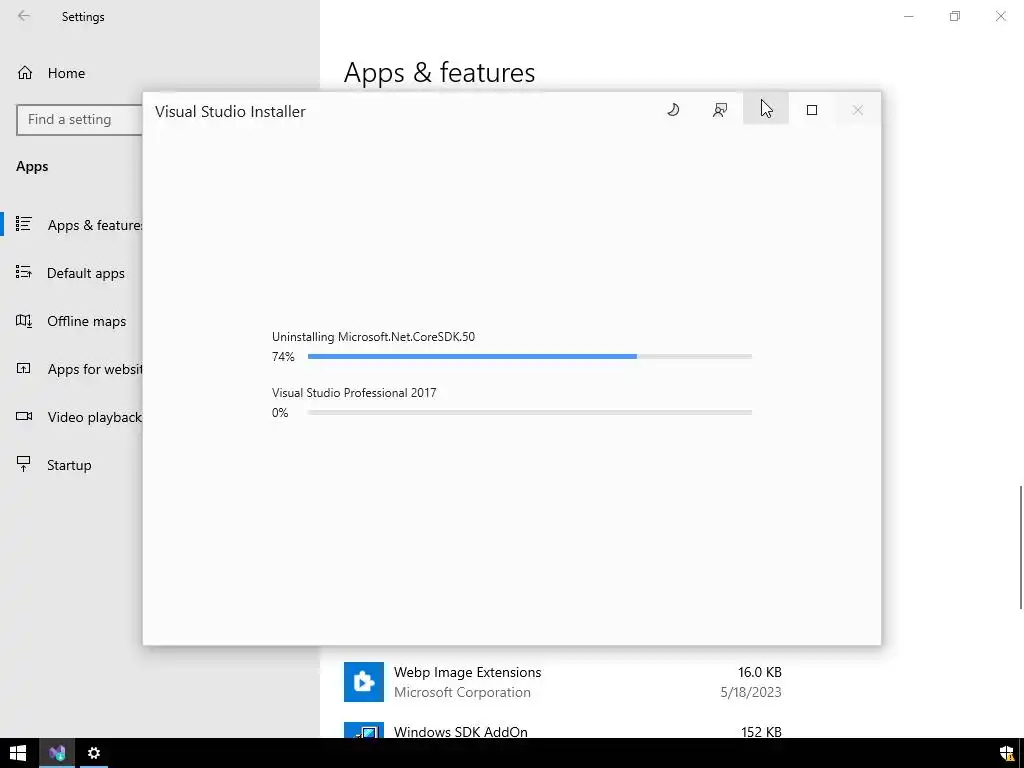Click the Visual Studio Installer title text

[x=230, y=112]
